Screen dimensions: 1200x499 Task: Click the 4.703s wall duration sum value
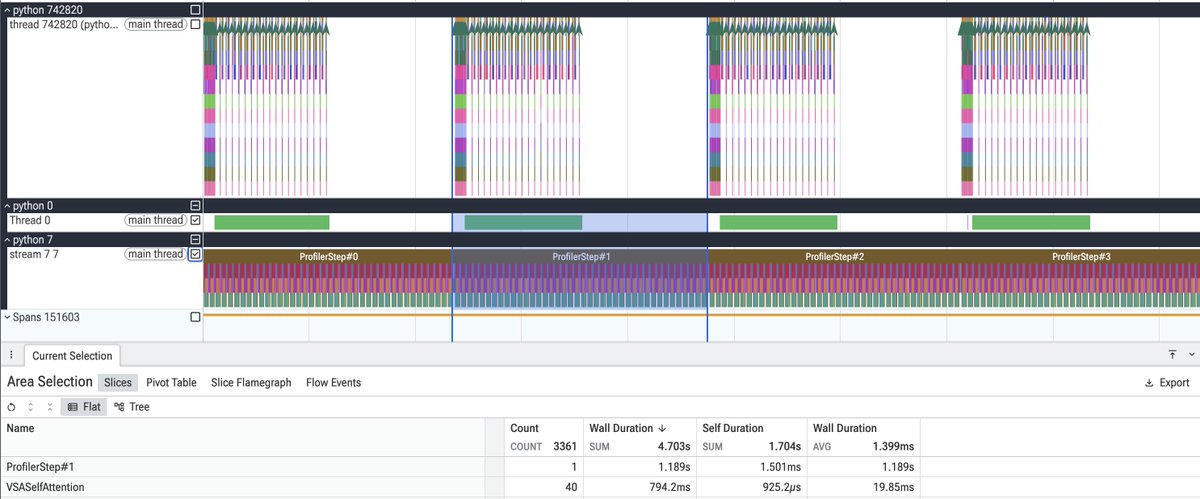click(672, 446)
